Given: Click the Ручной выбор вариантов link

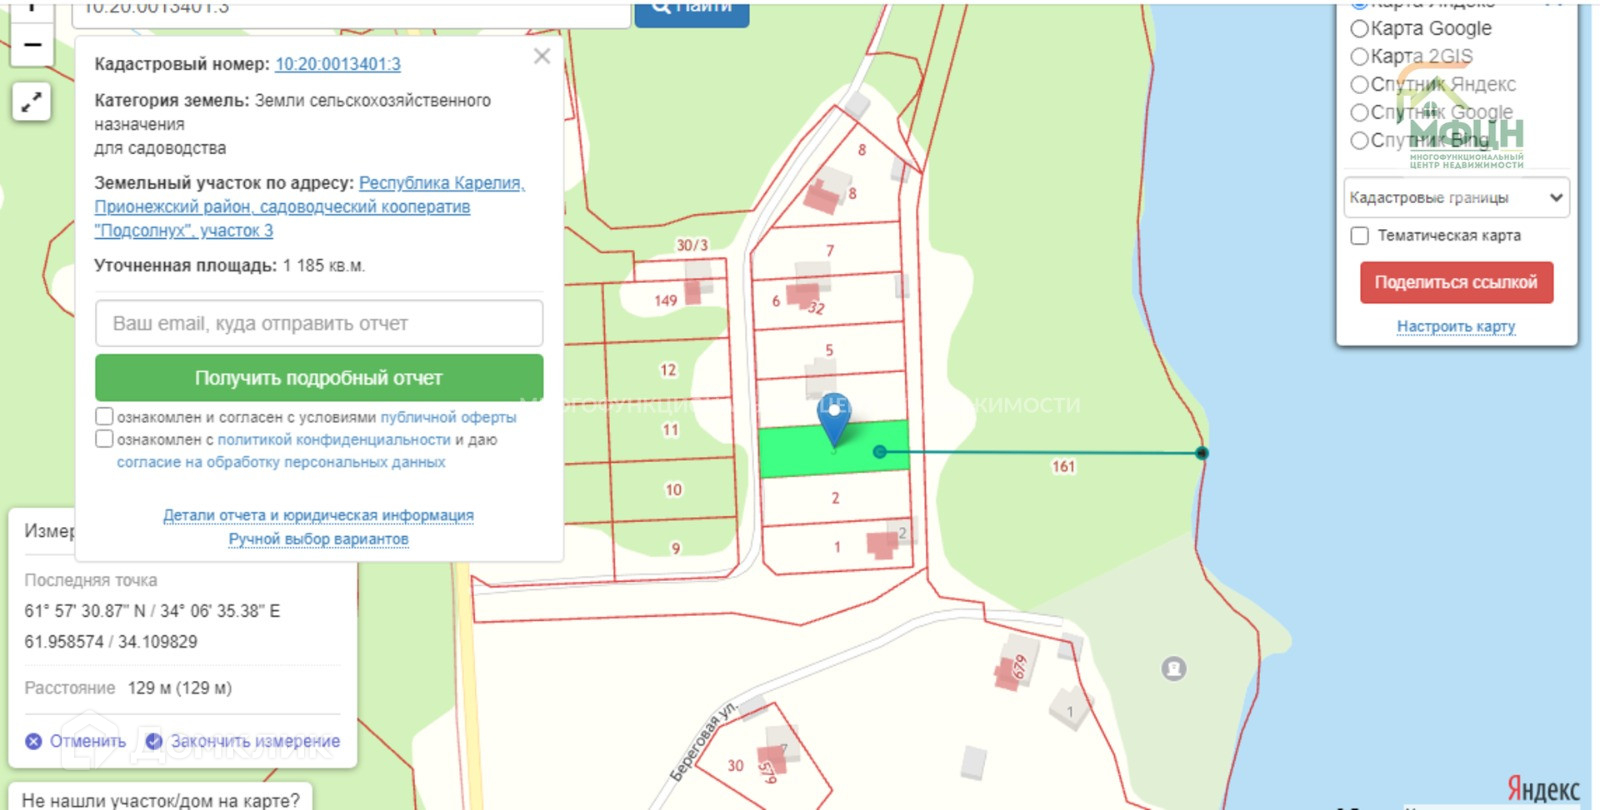Looking at the screenshot, I should (318, 539).
